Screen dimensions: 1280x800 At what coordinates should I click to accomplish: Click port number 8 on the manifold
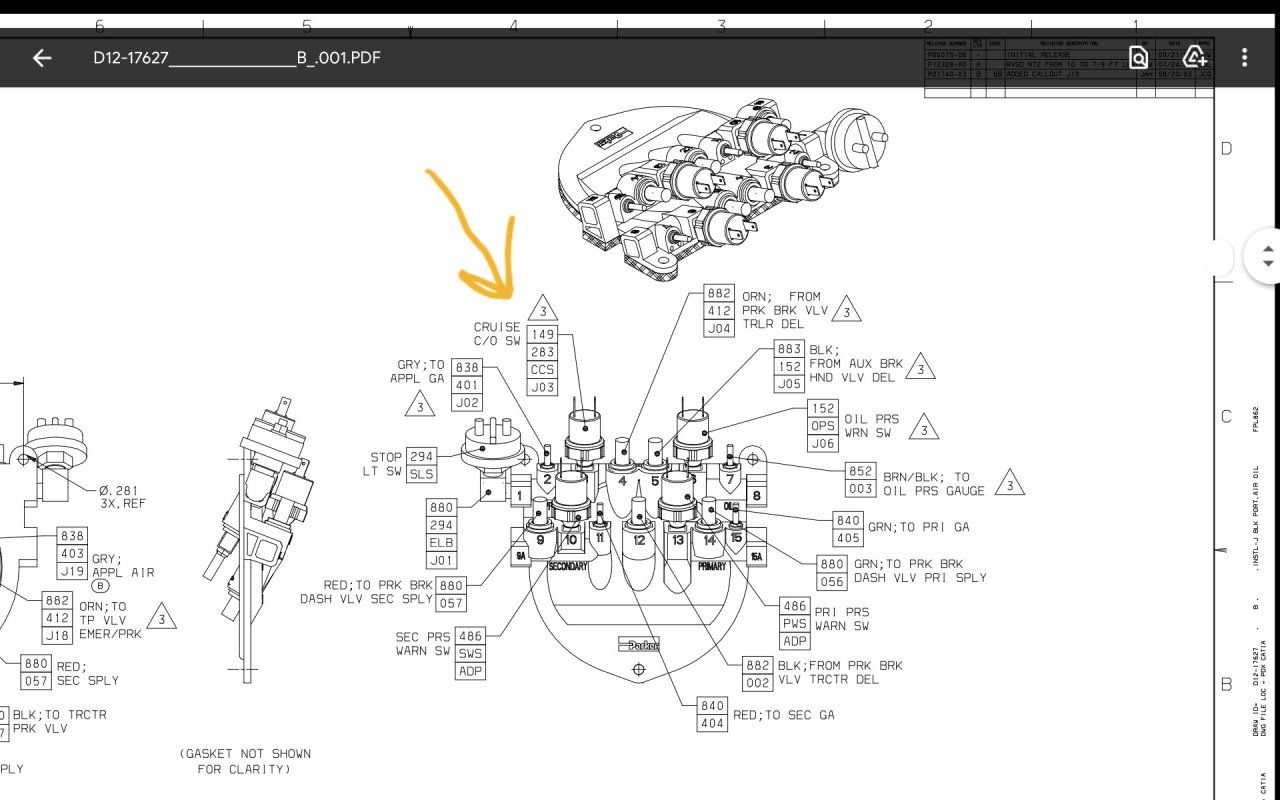coord(756,494)
